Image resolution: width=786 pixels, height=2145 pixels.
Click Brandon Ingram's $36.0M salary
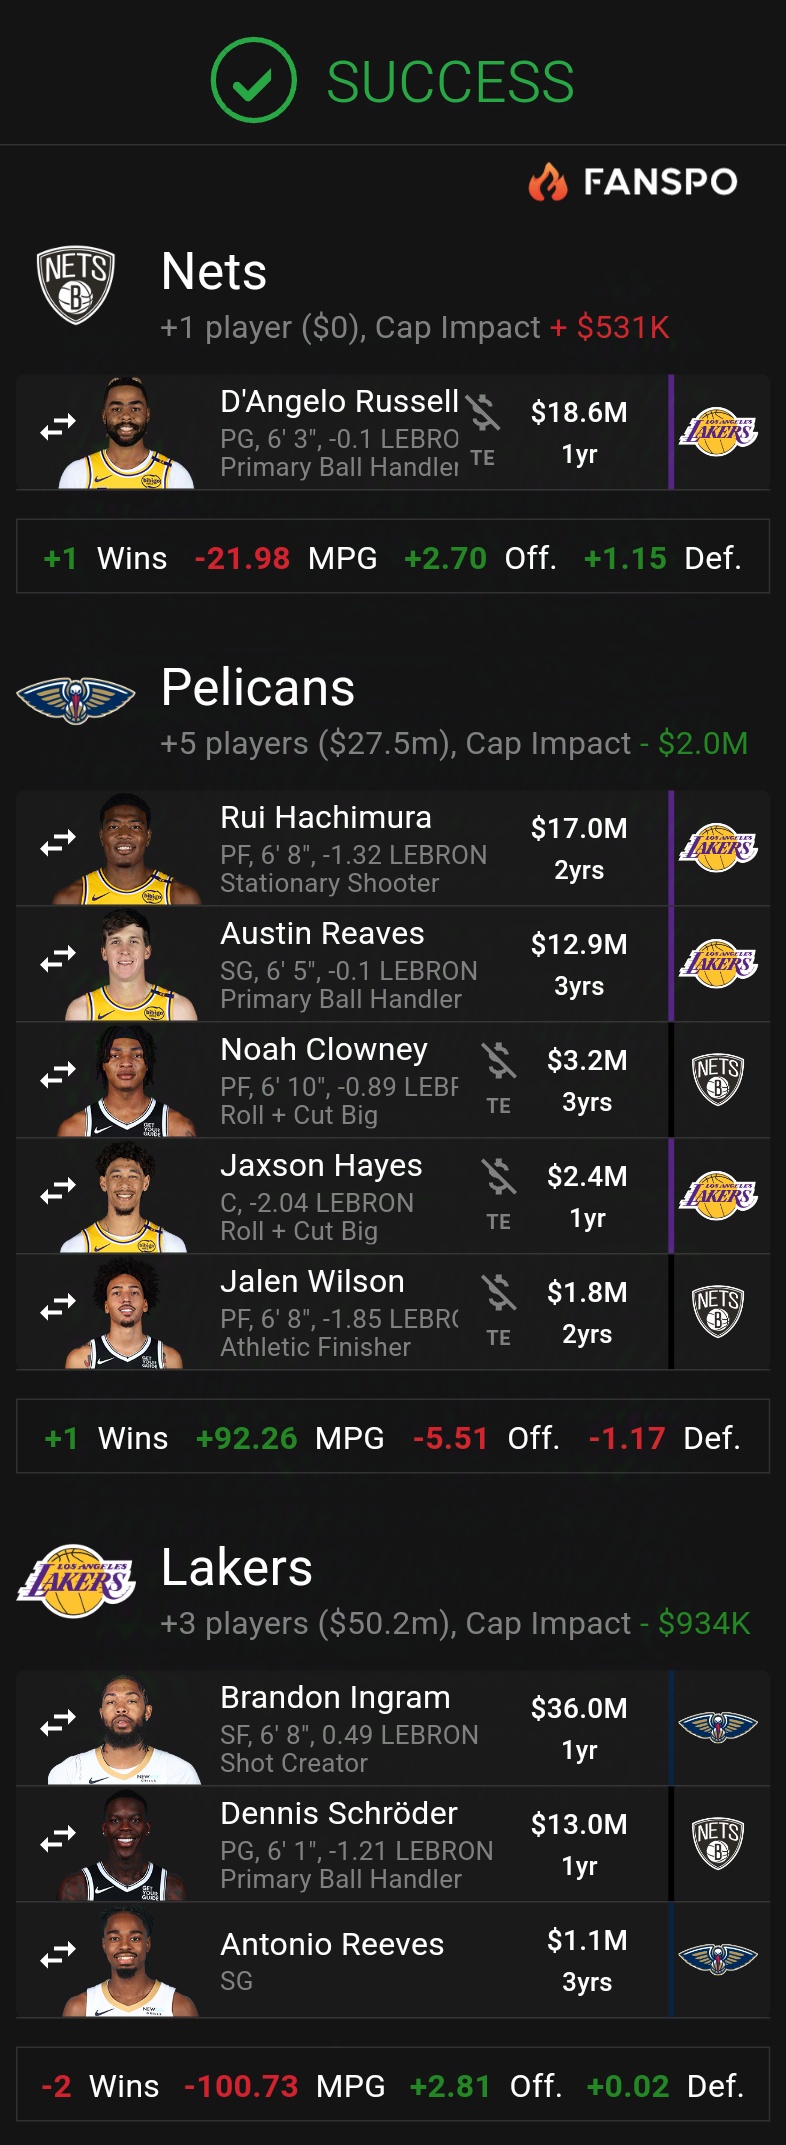pos(579,1708)
